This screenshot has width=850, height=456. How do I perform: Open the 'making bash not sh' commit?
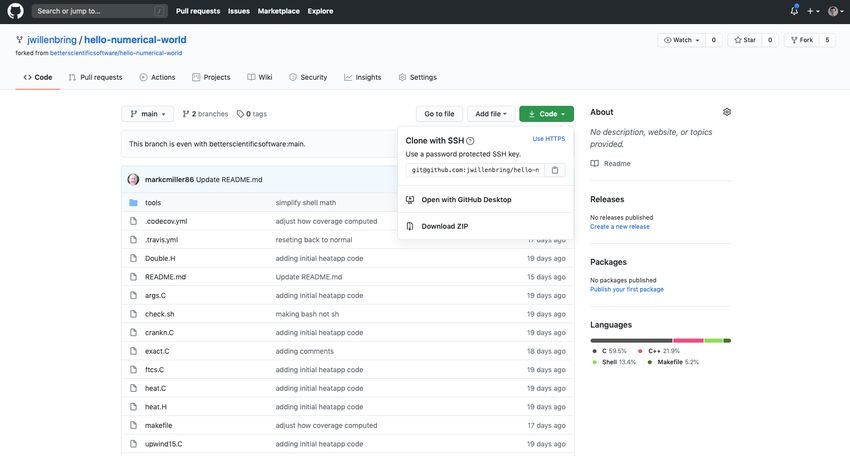[x=307, y=314]
